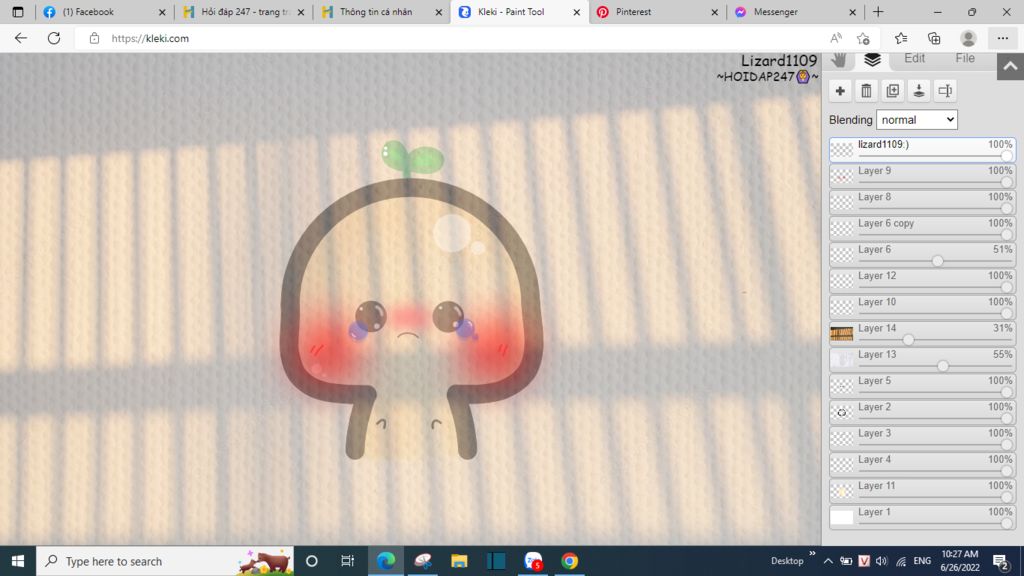
Task: Open the Blending mode dropdown
Action: click(916, 120)
